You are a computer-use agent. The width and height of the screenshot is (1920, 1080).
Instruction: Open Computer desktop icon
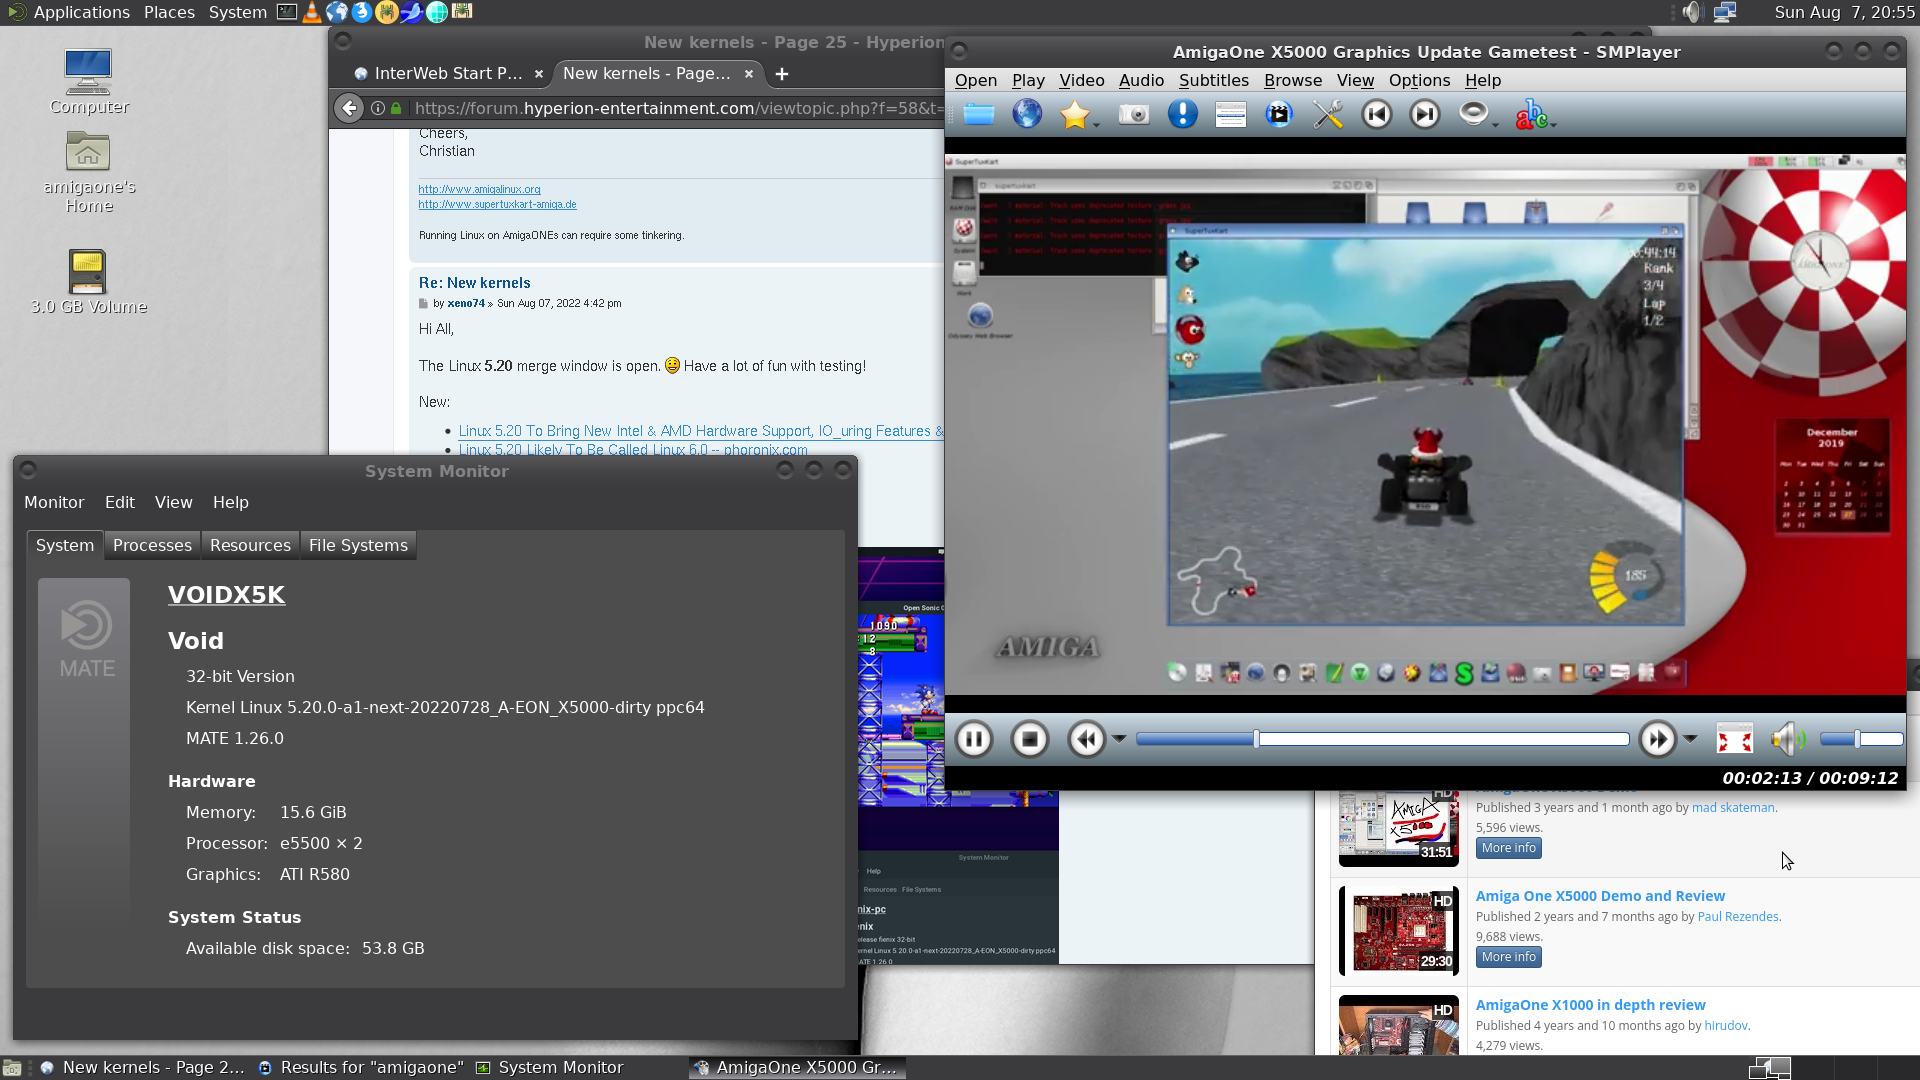(88, 82)
